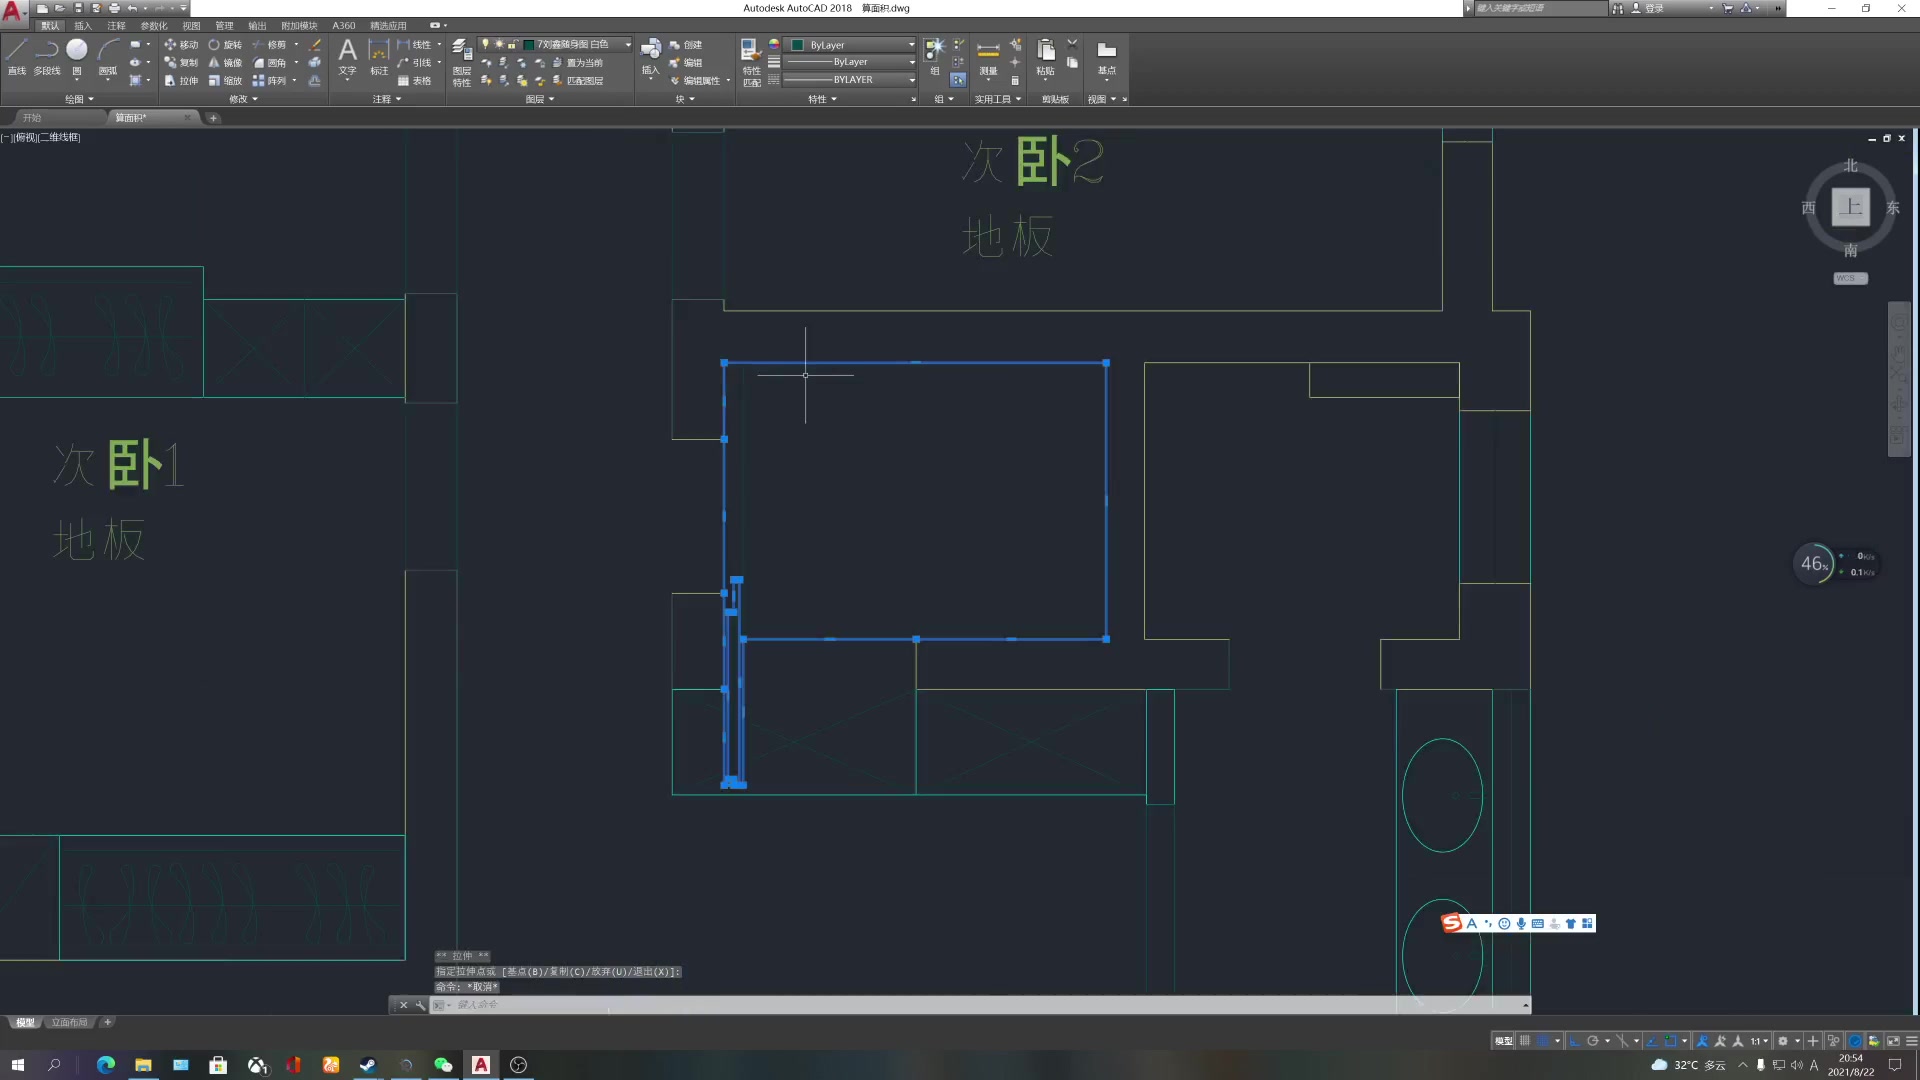
Task: Click the 置为当前 (Make Current) button
Action: (578, 63)
